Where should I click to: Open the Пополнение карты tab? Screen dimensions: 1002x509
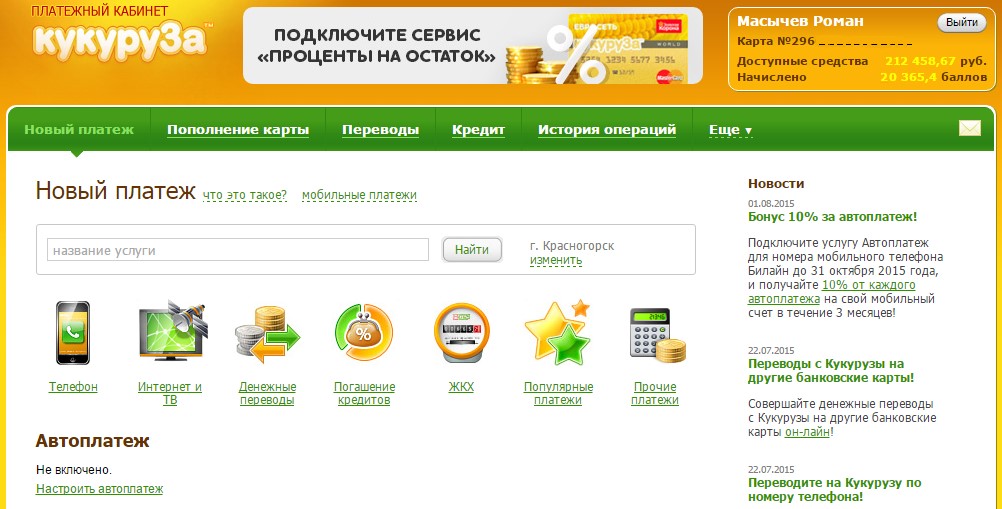coord(238,130)
